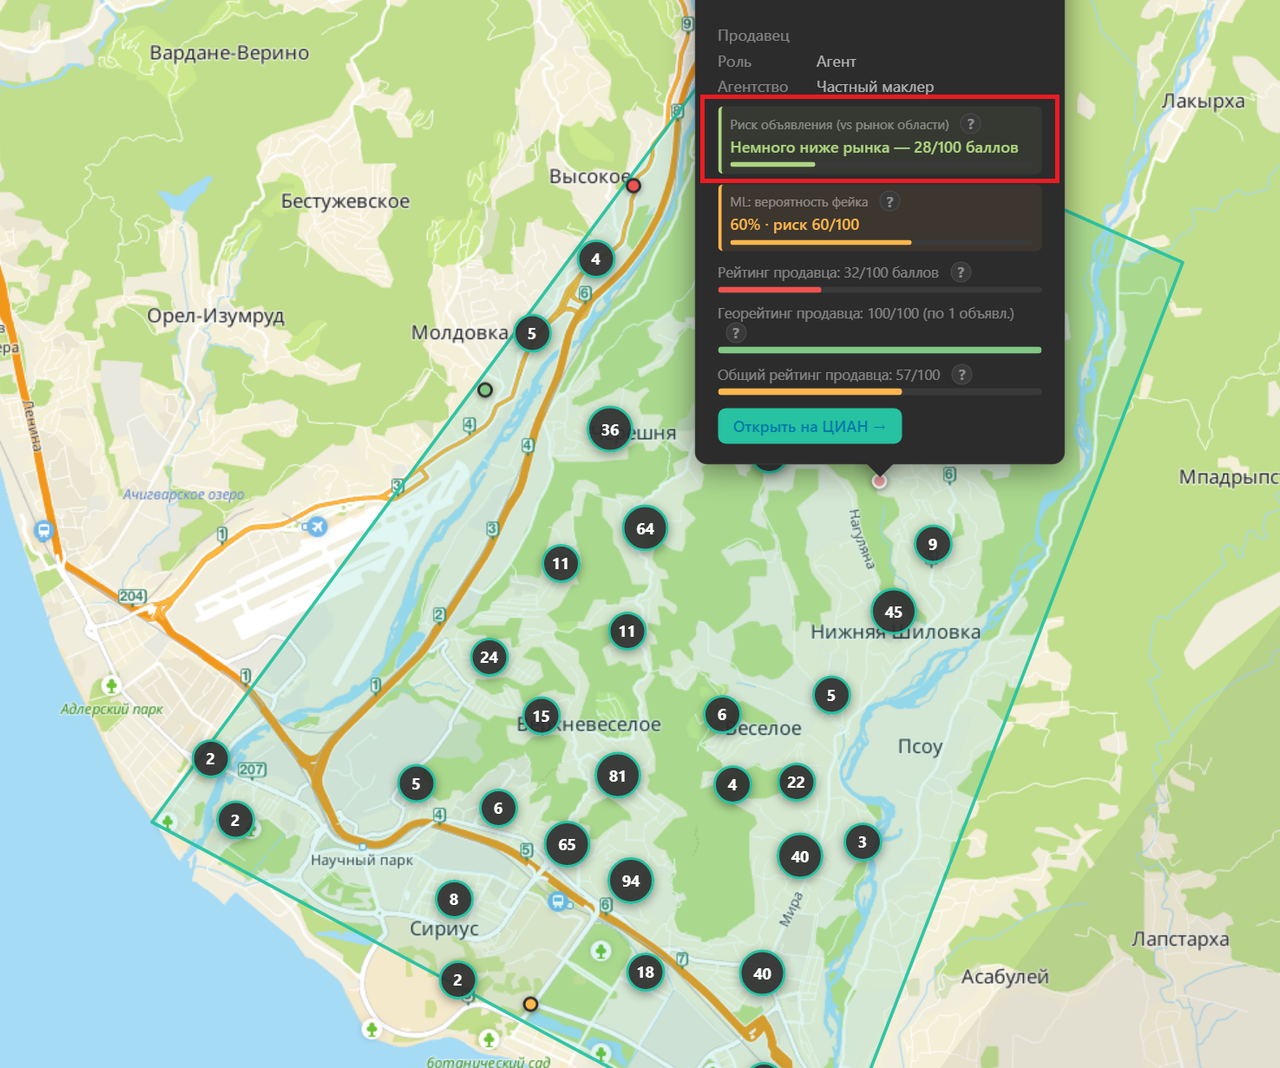Open the listing via Открыть на ЦИАН button

810,426
